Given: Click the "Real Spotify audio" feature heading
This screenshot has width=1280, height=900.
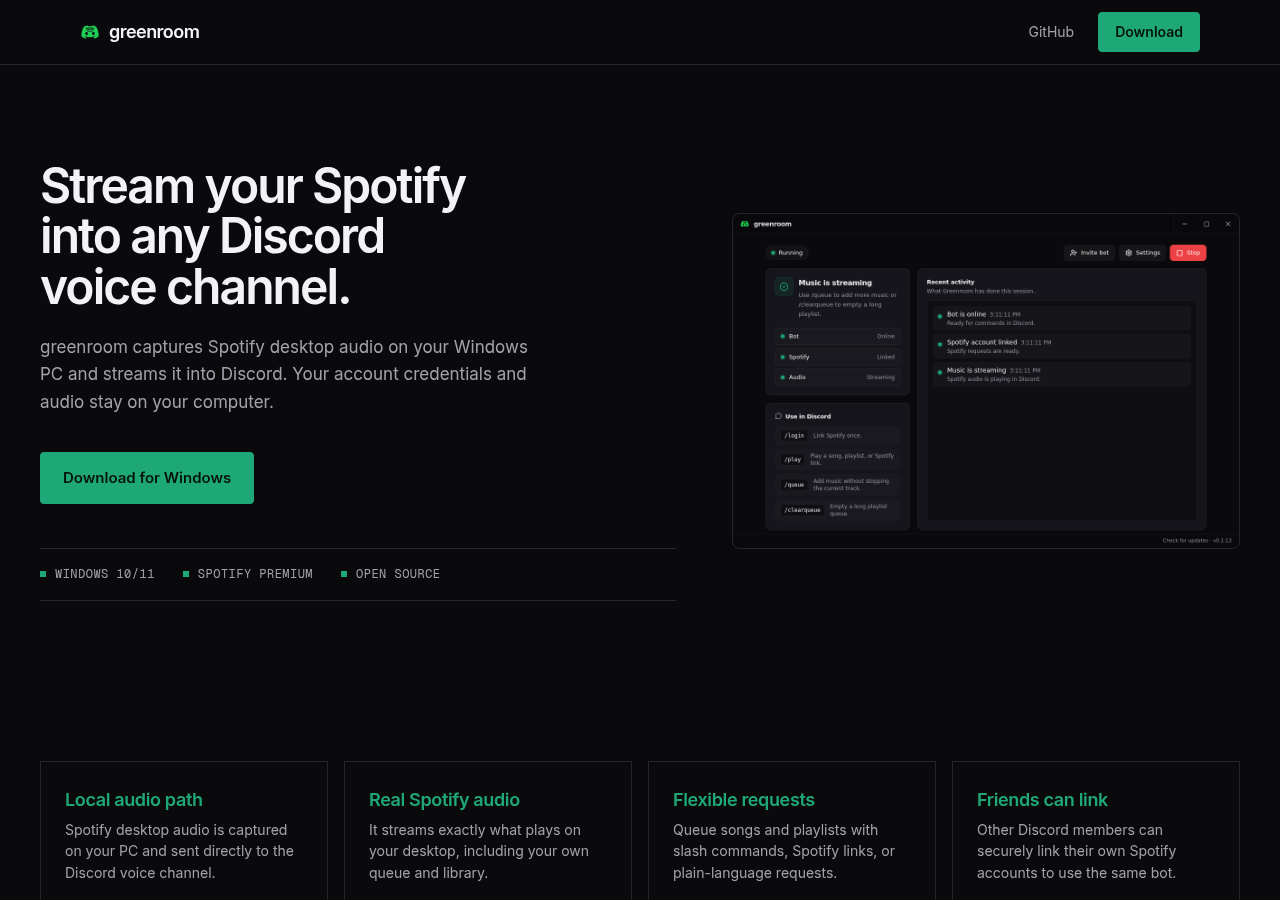Looking at the screenshot, I should click(444, 800).
